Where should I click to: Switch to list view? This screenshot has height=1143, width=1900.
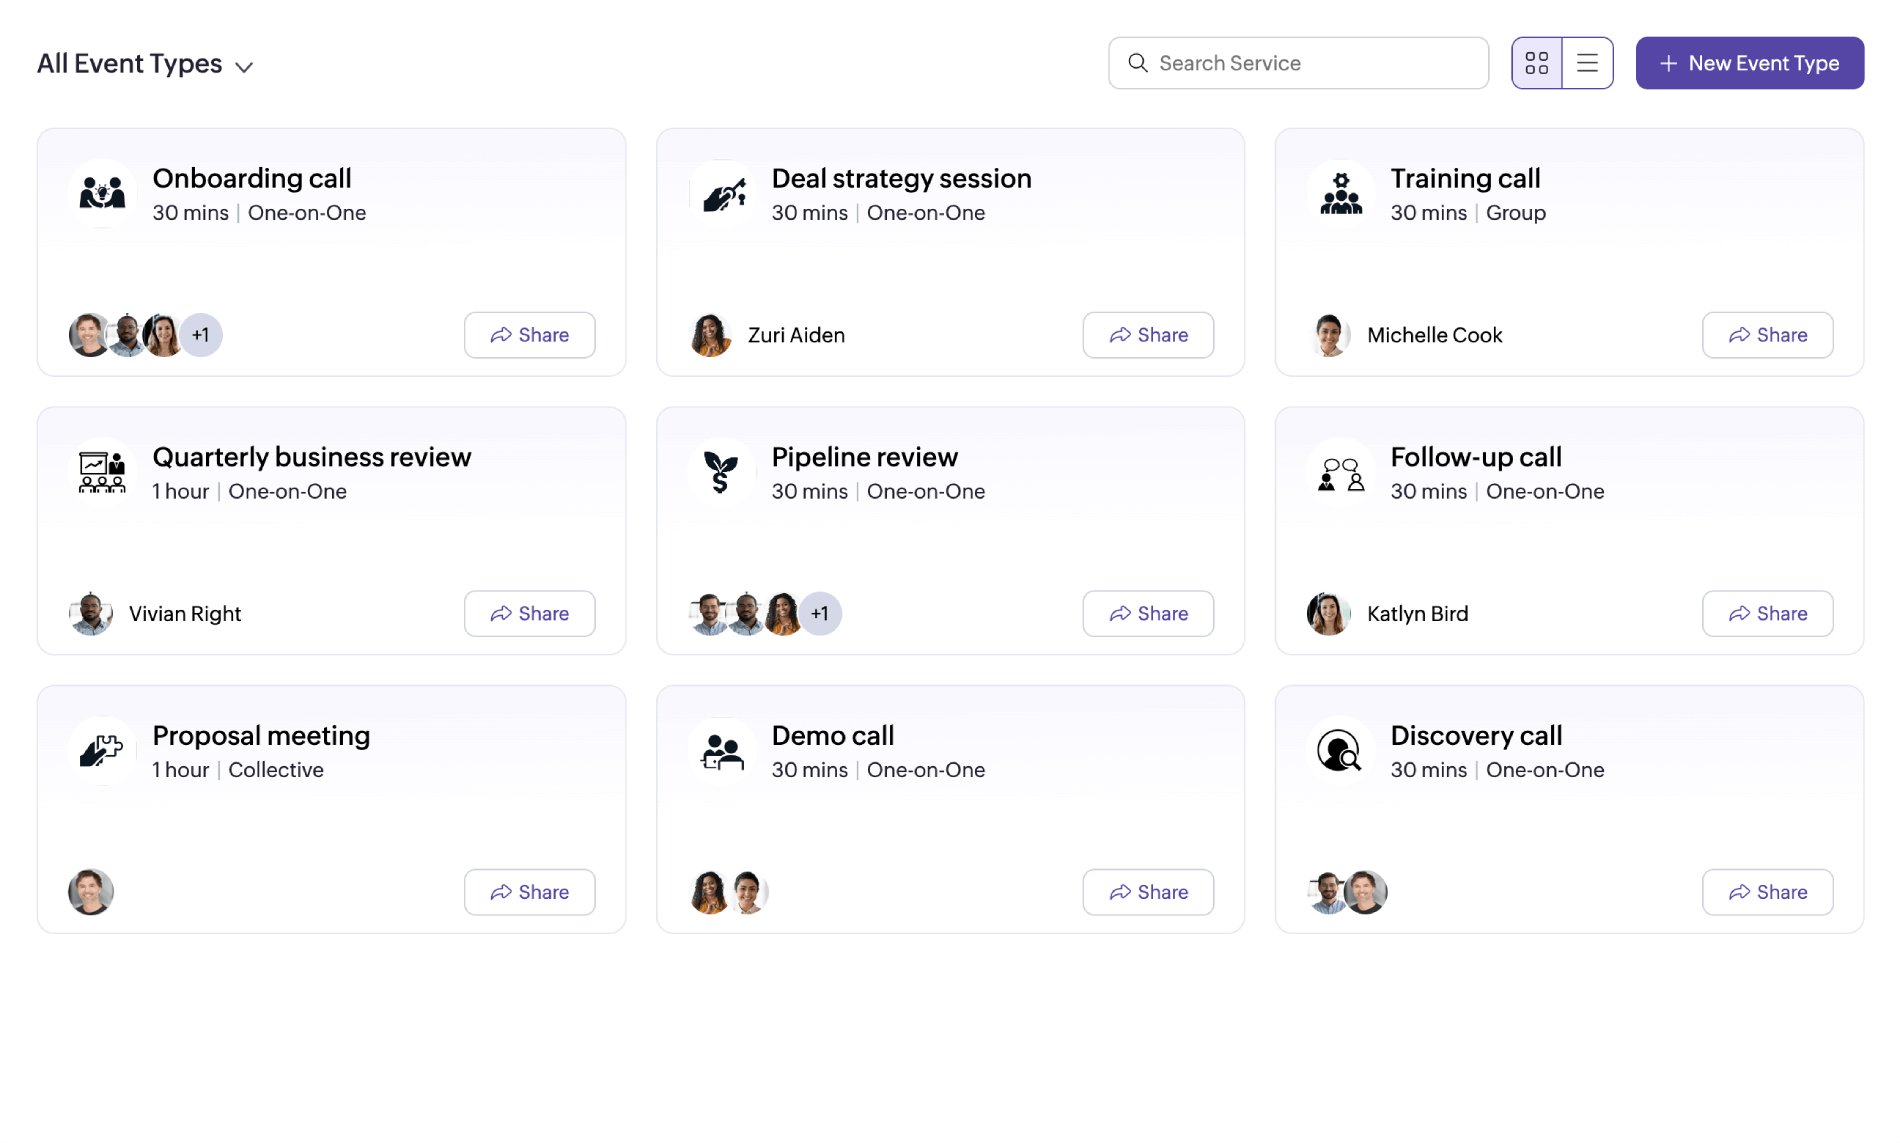[x=1587, y=62]
